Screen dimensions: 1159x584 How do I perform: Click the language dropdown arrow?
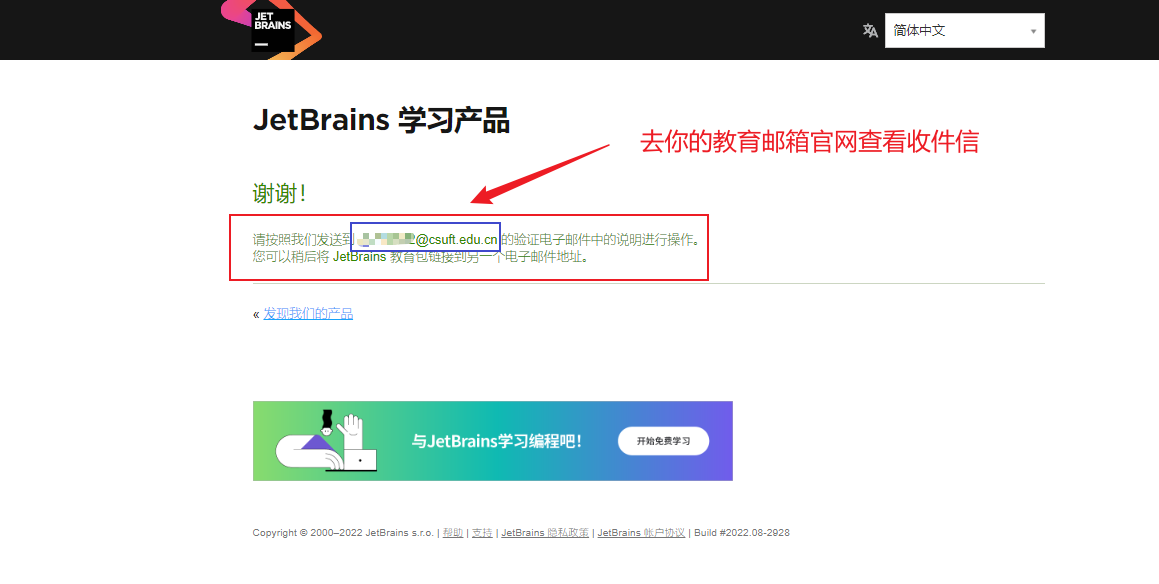pos(1033,32)
